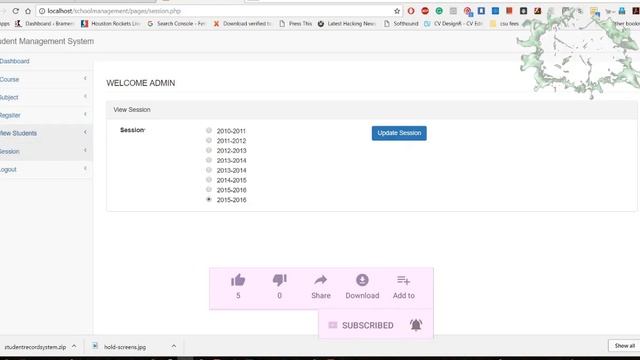
Task: Select the last 2015-2016 session radio
Action: 209,199
